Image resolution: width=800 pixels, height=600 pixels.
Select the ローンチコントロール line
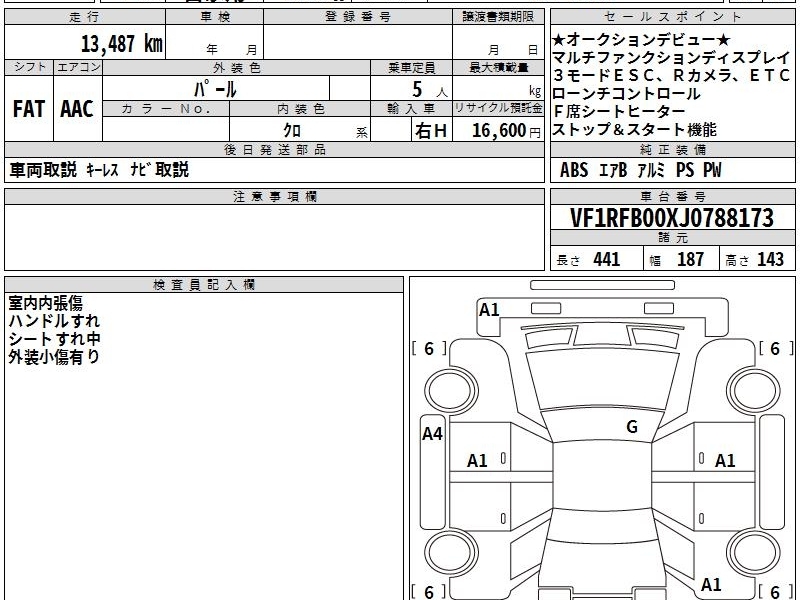point(626,93)
